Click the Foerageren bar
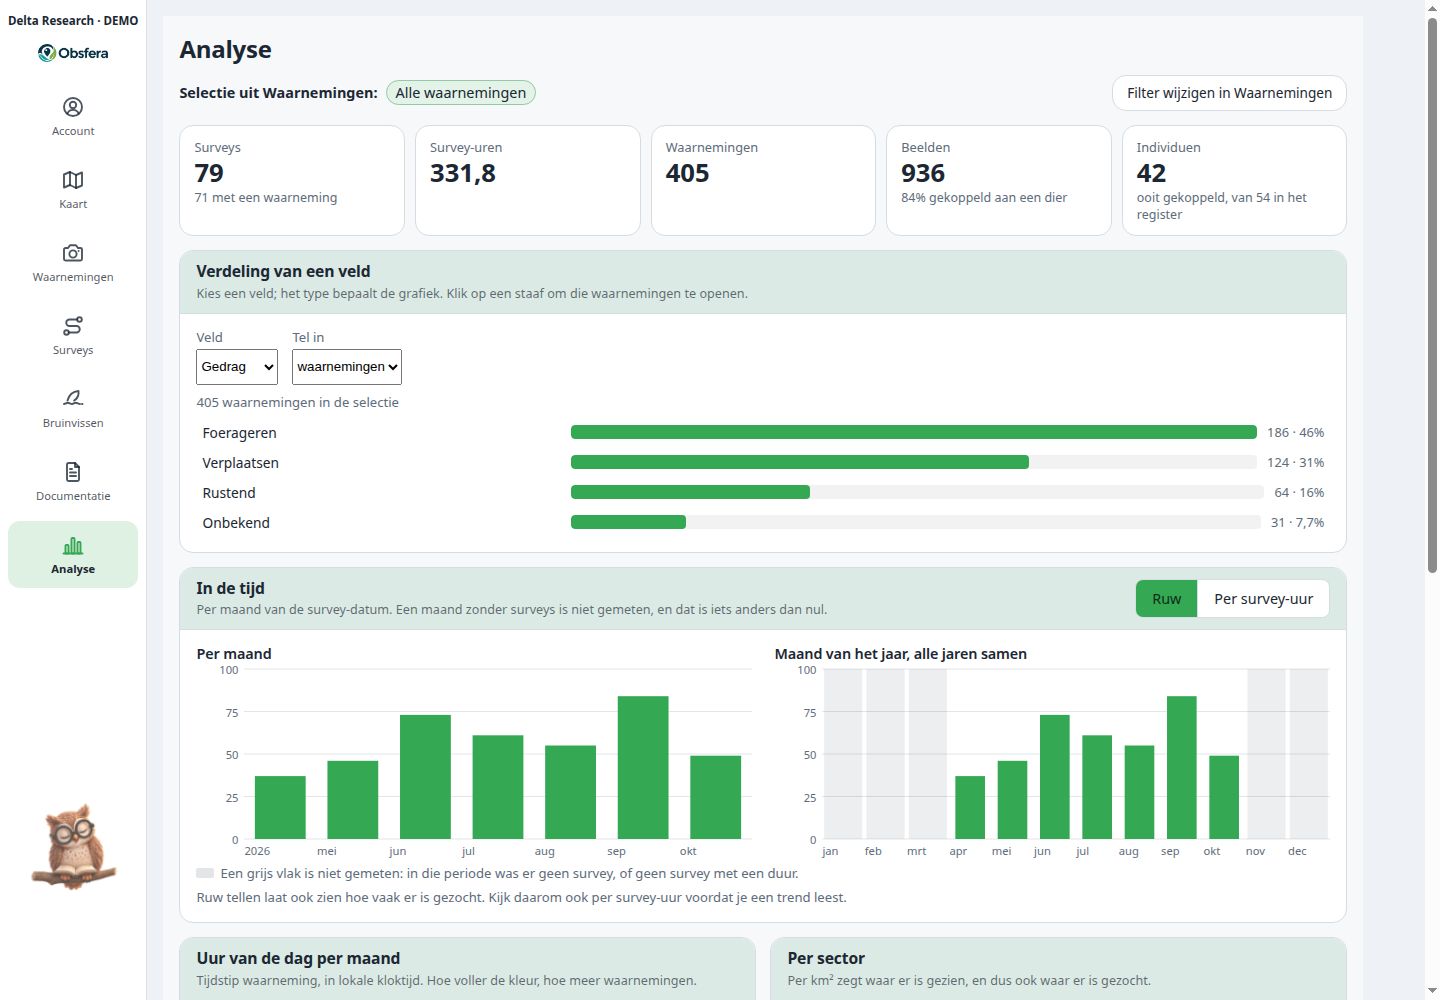This screenshot has height=1000, width=1440. (913, 432)
